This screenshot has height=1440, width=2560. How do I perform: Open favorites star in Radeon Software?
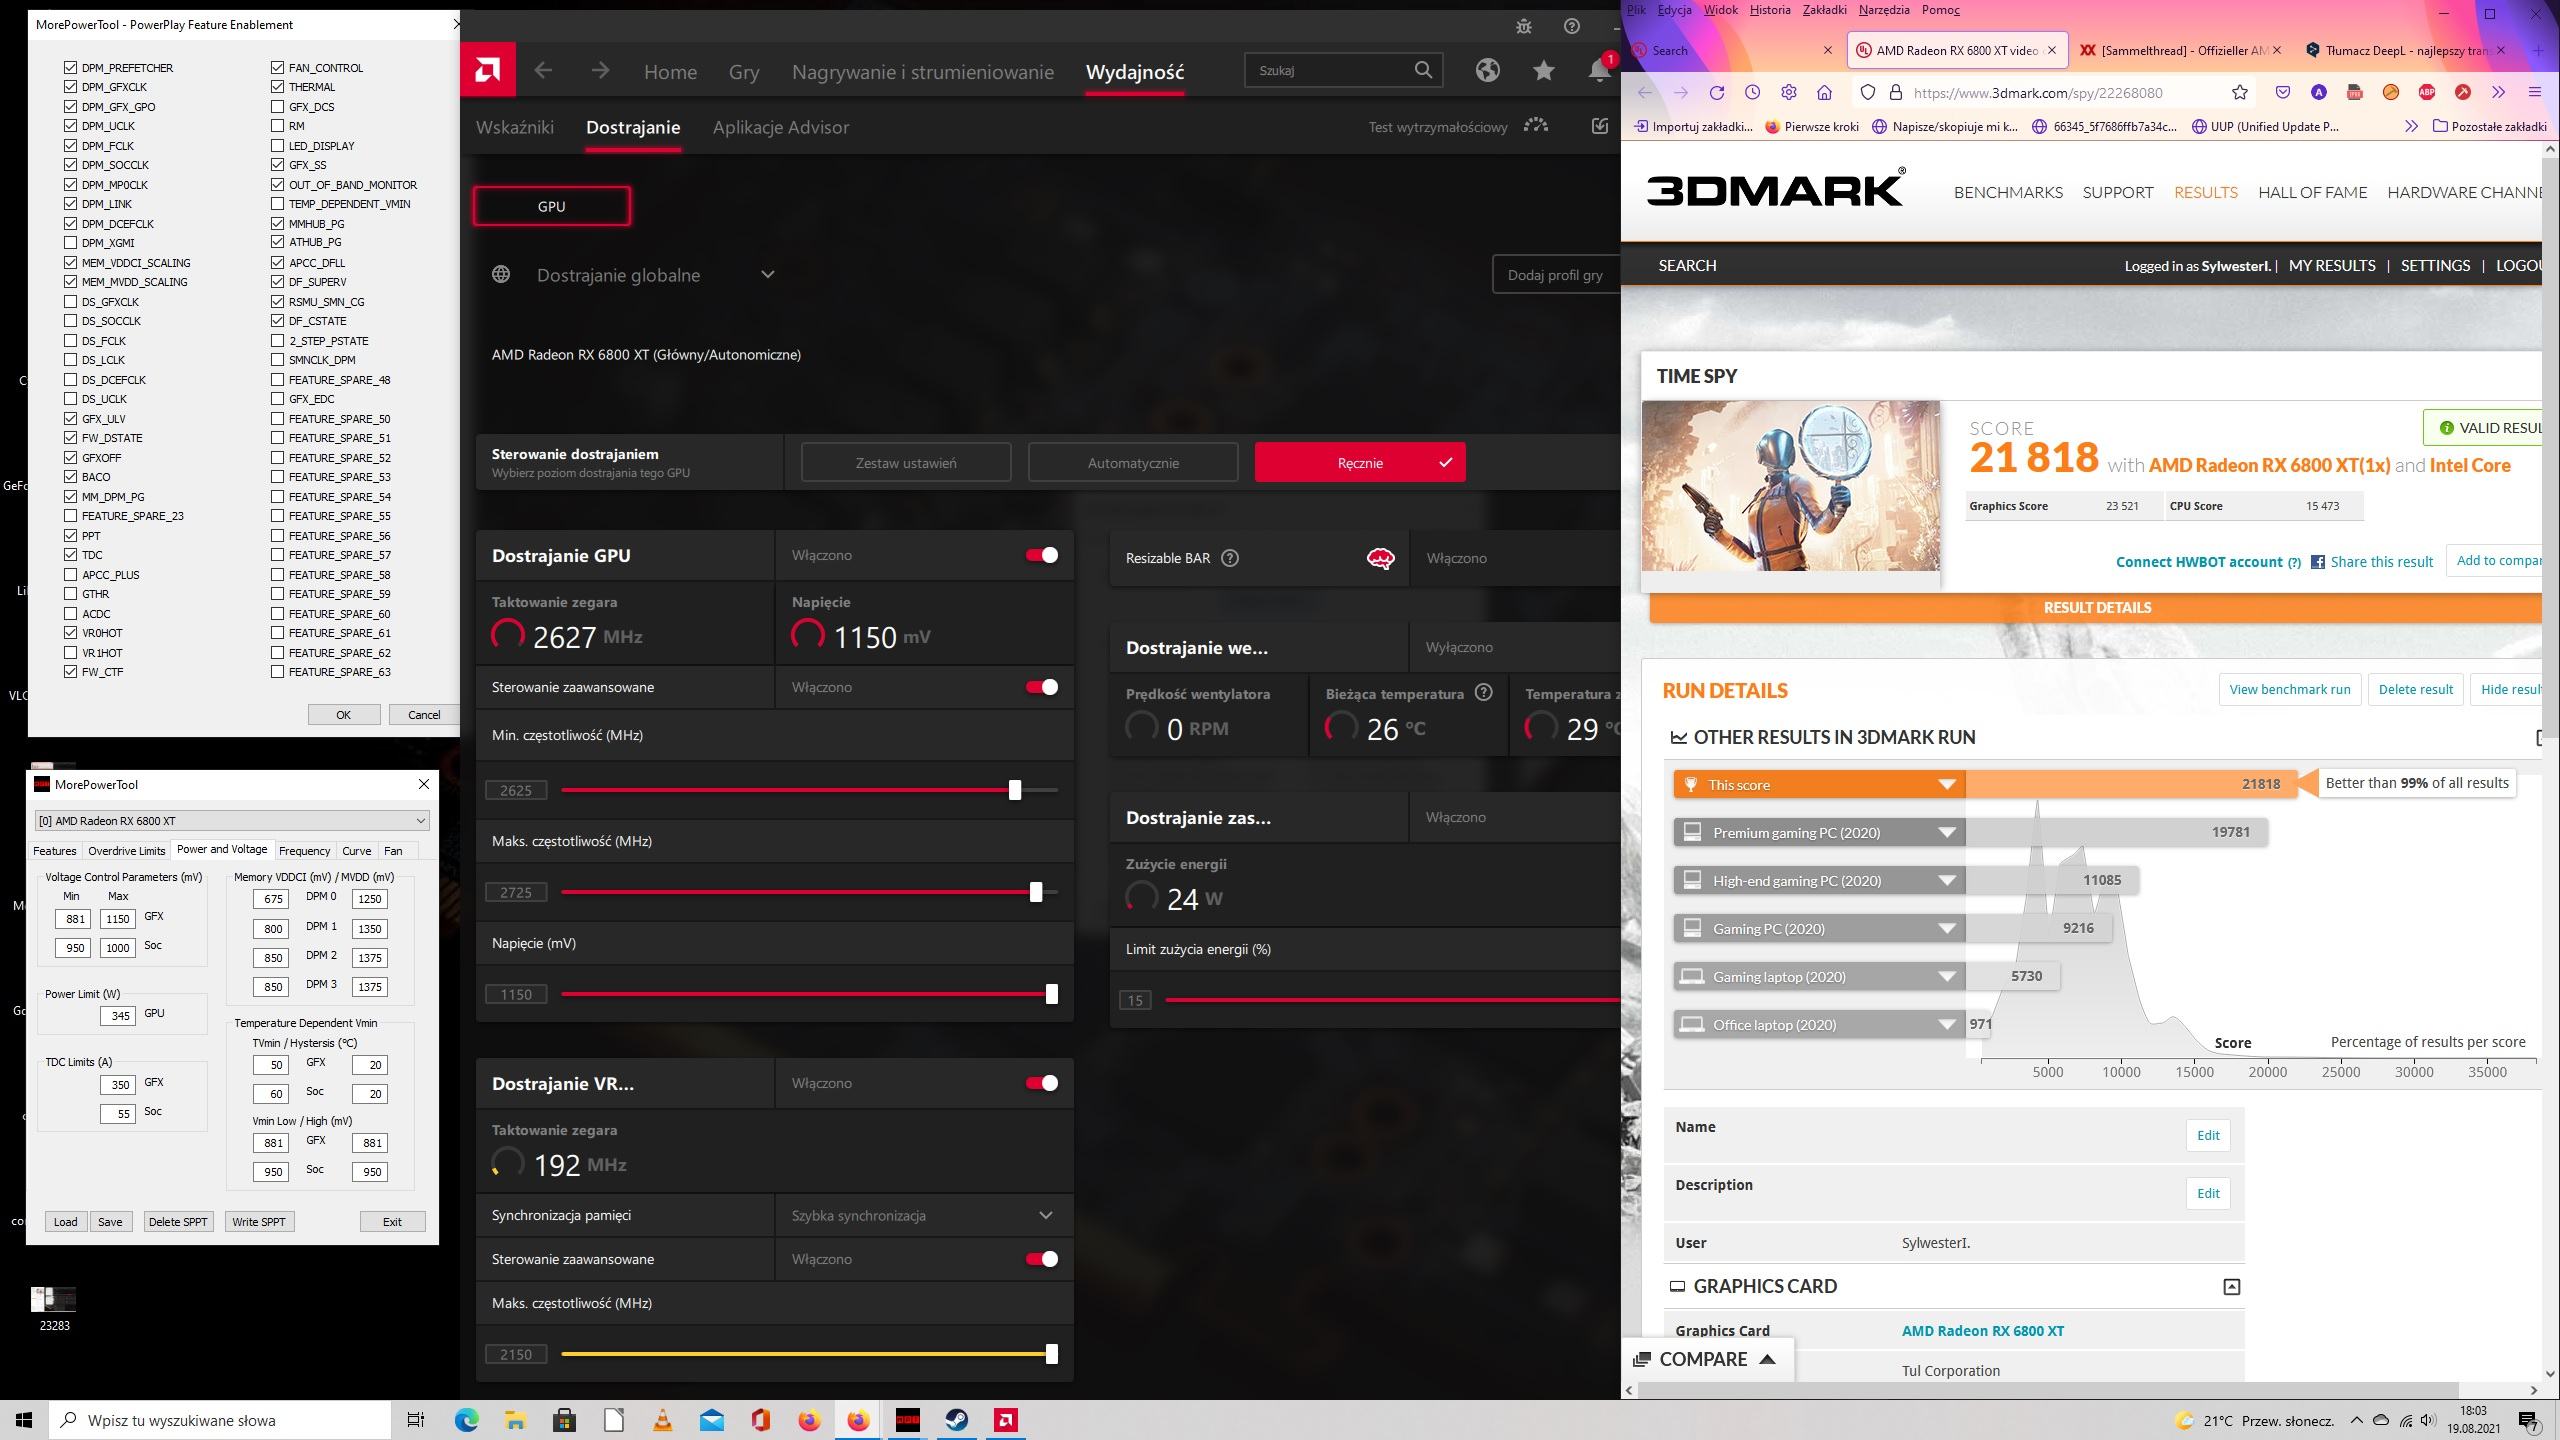click(x=1544, y=70)
